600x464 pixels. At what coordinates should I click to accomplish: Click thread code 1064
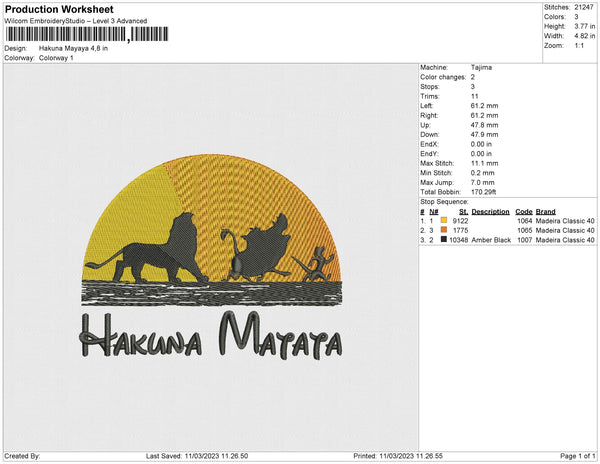pos(525,221)
